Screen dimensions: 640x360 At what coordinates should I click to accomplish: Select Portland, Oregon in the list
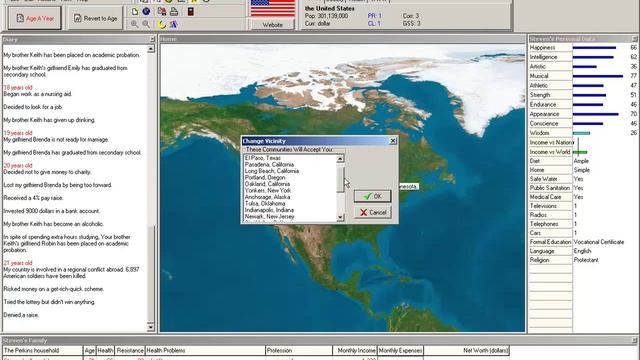(x=265, y=178)
